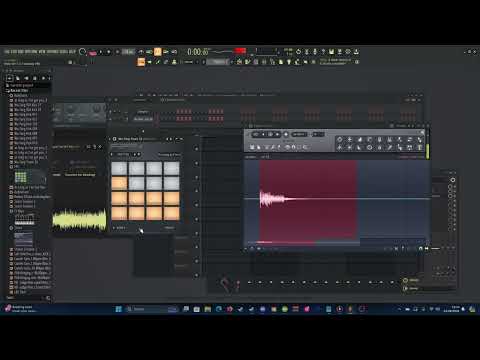Toggle the orange highlighted button beside tempo
This screenshot has width=480, height=360.
pyautogui.click(x=158, y=52)
